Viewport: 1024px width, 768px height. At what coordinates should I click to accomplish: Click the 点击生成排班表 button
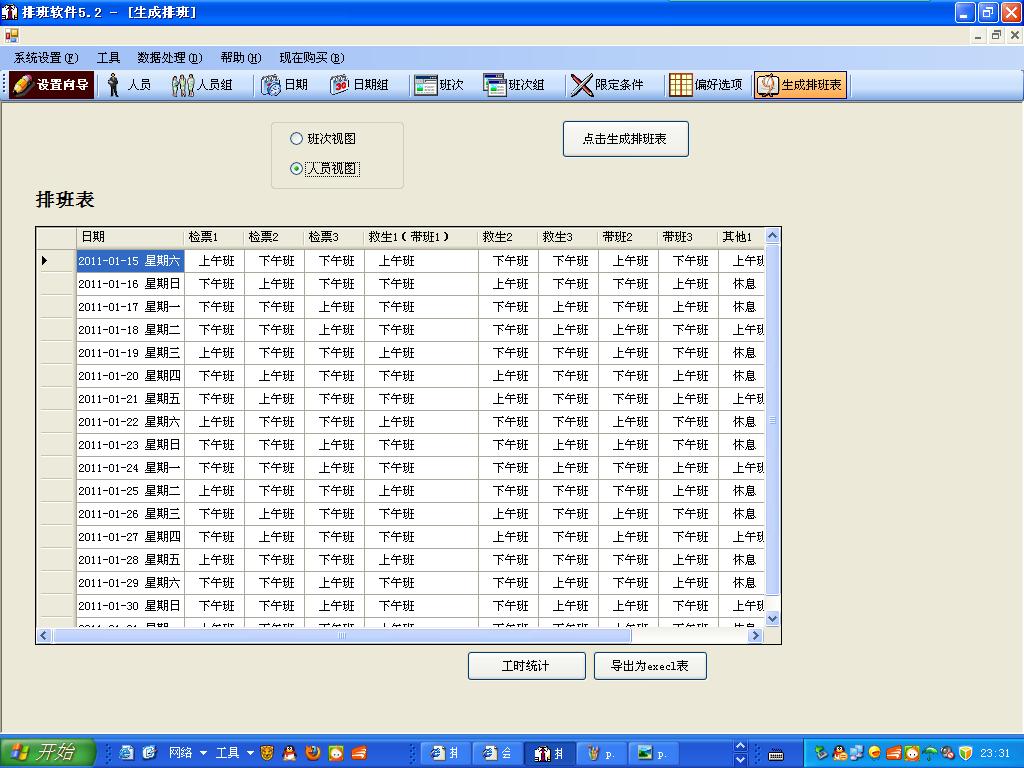pyautogui.click(x=626, y=138)
